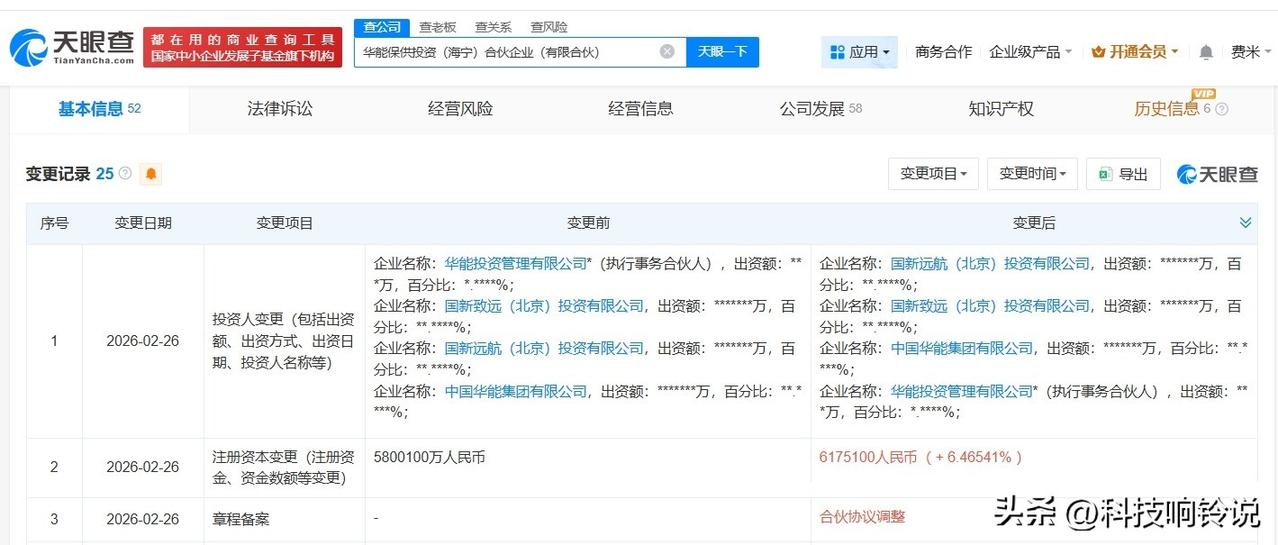Screen dimensions: 1278x545
Task: Click the 天眼一下 search button
Action: [x=722, y=52]
